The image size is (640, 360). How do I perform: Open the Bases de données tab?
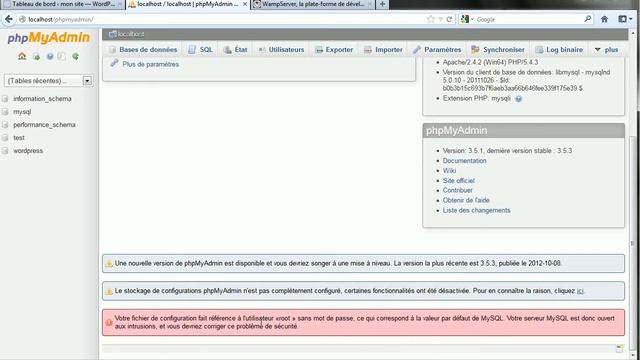click(x=143, y=50)
